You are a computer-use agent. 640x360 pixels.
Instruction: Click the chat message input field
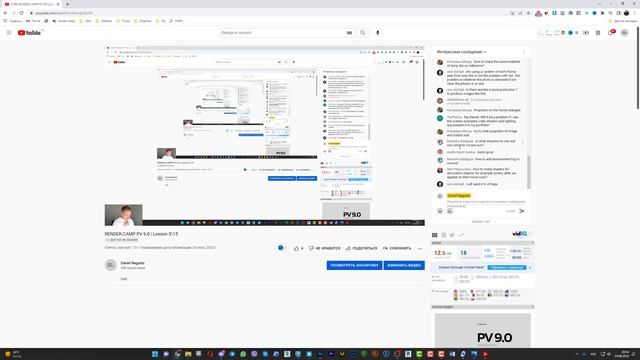tap(486, 203)
